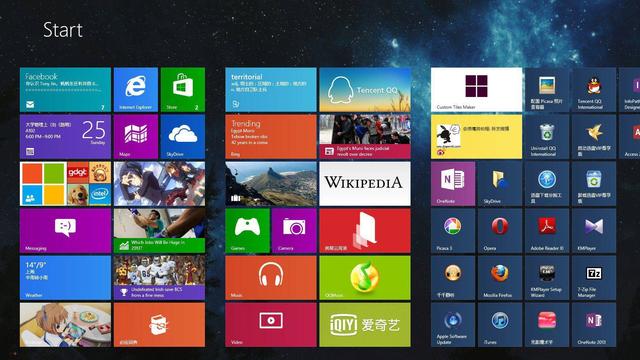Open the golden headphones music player tile
640x360 pixels.
click(x=453, y=278)
